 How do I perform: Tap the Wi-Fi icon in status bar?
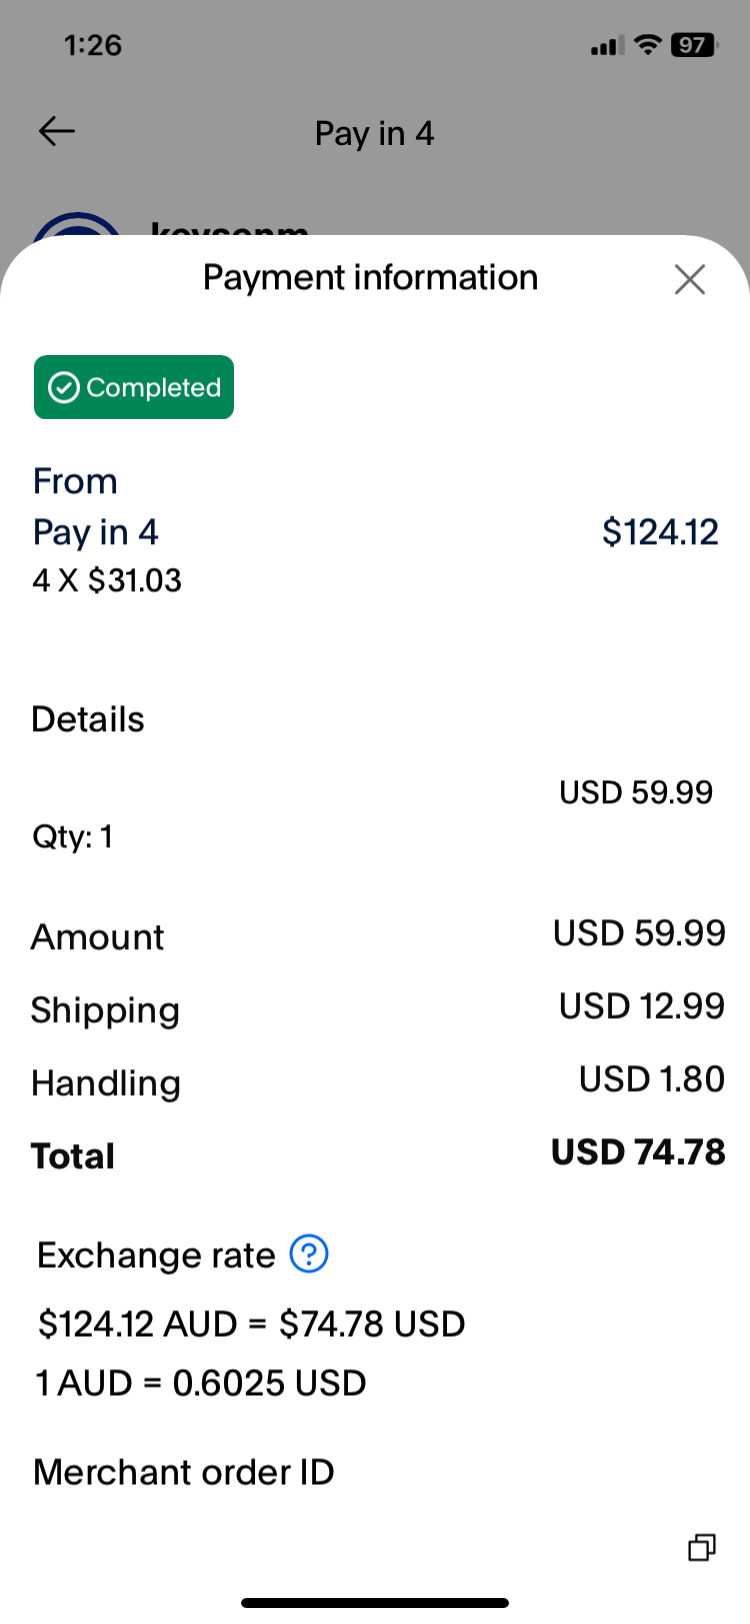[x=649, y=45]
